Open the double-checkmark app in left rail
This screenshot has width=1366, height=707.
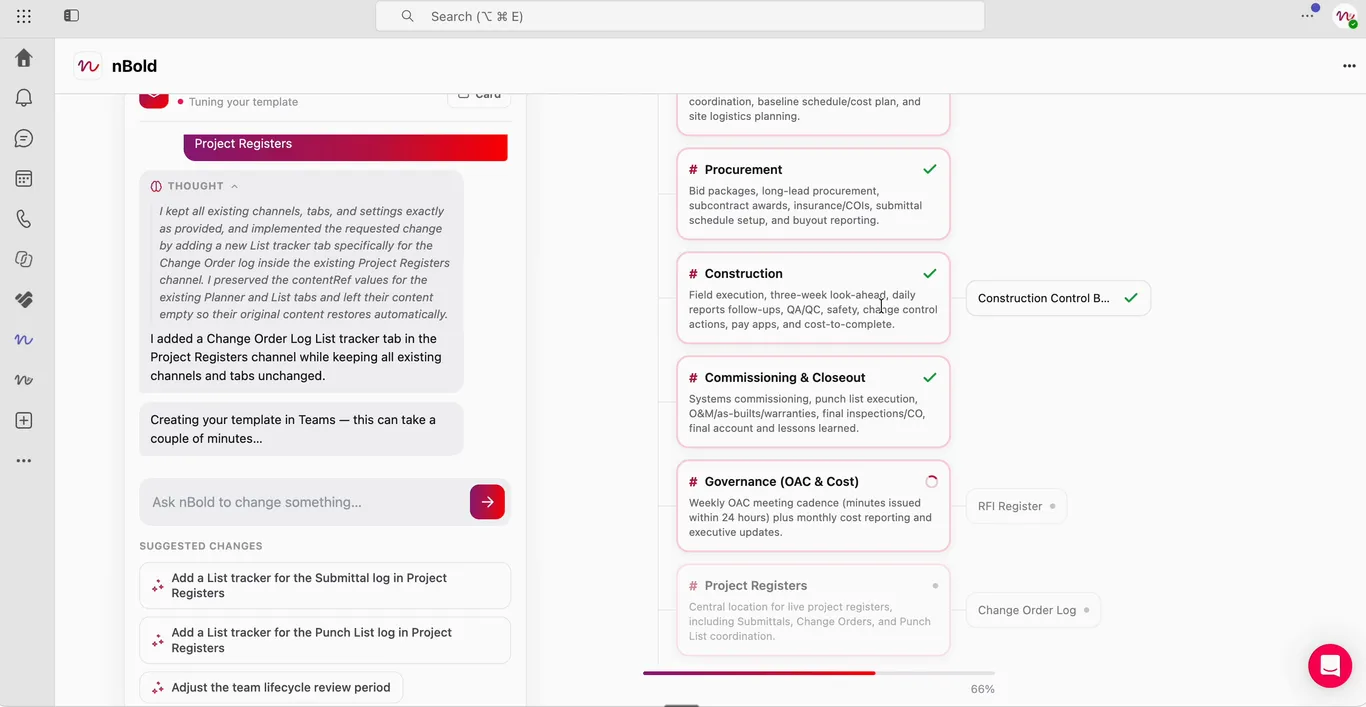[24, 300]
